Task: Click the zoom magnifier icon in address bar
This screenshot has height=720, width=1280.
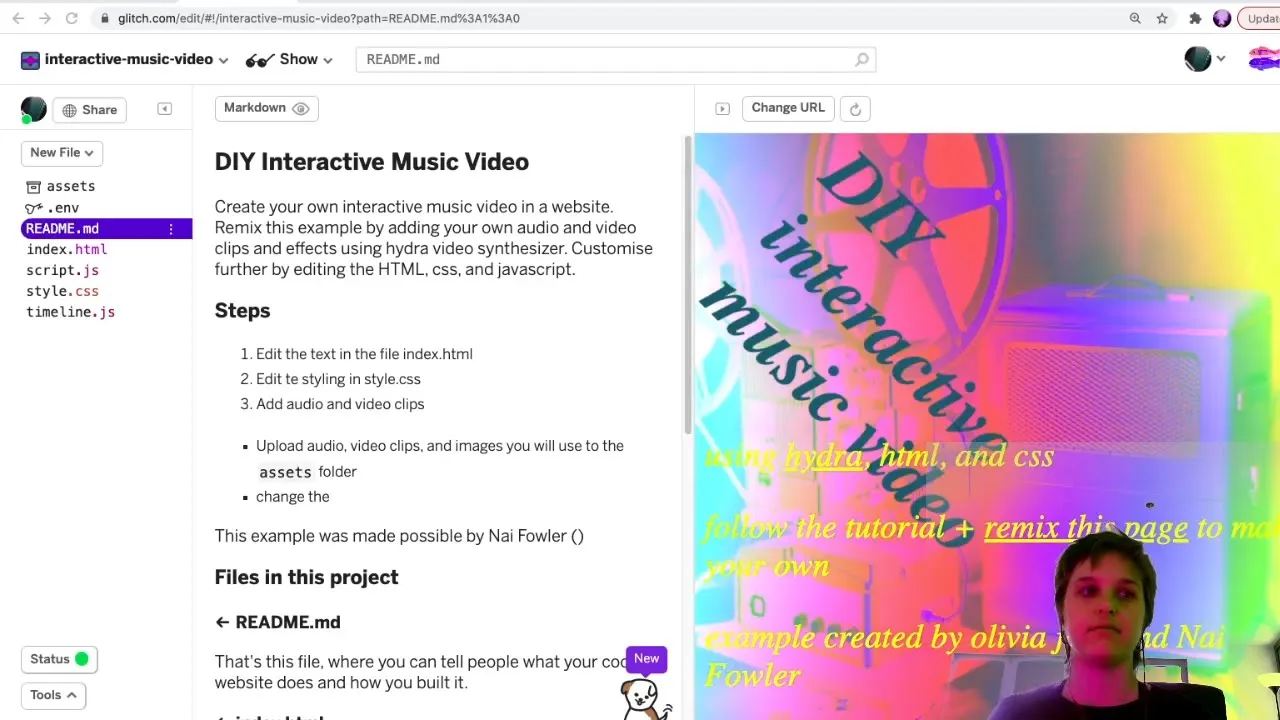Action: [1135, 18]
